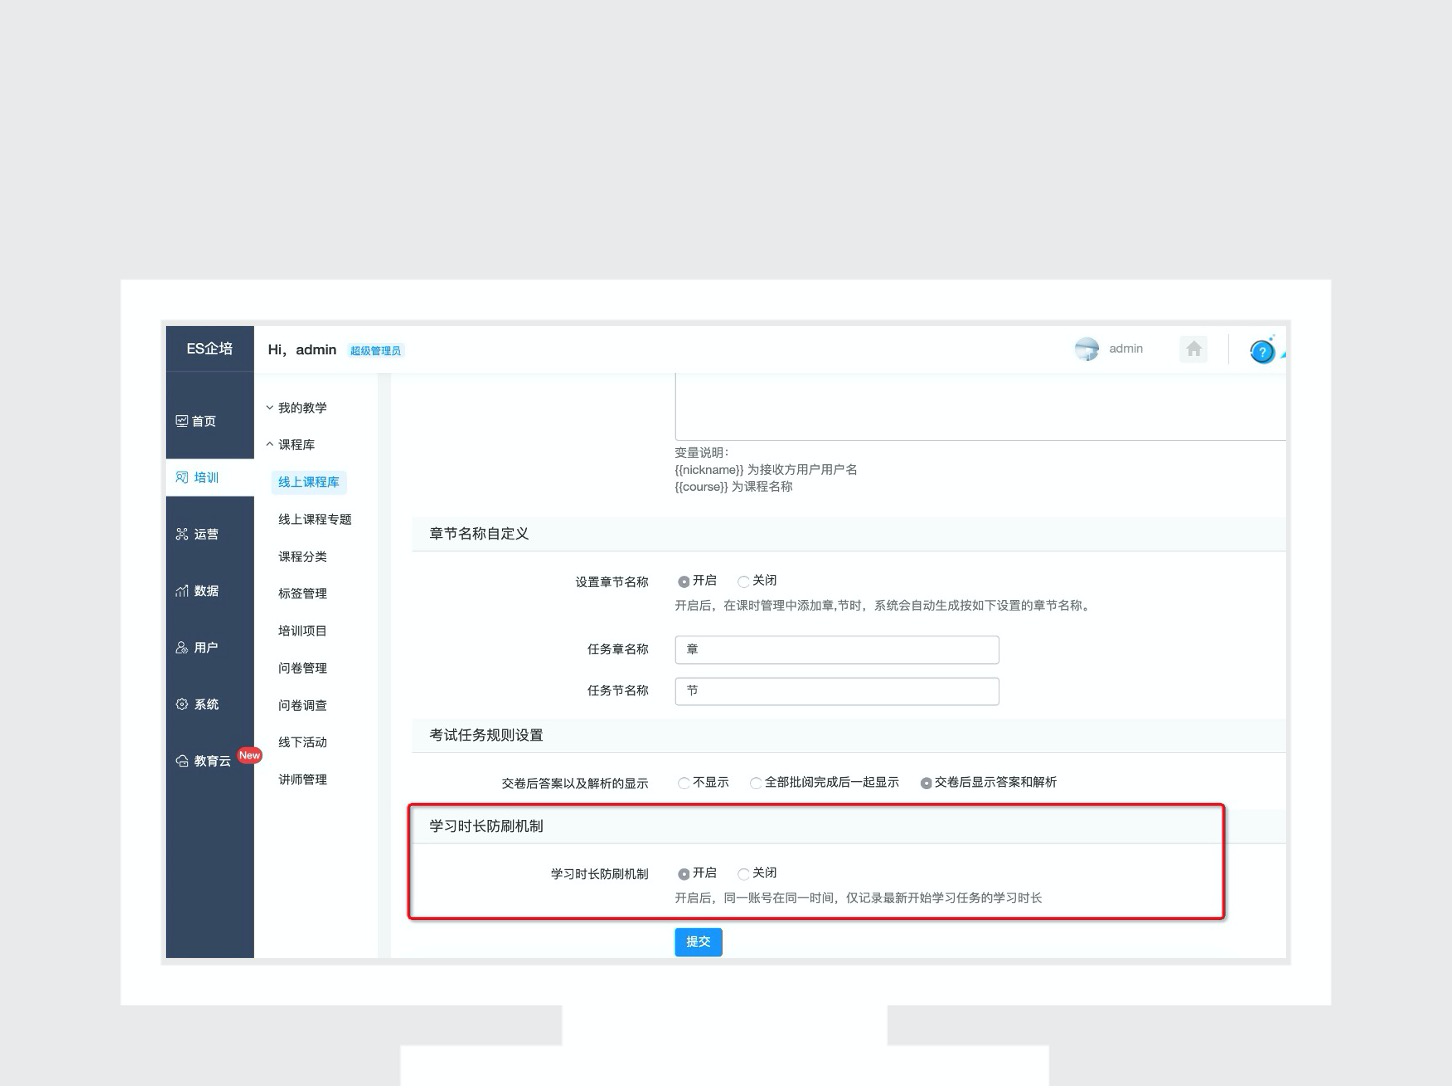This screenshot has width=1452, height=1088.
Task: Click the 提交 submit button
Action: [x=698, y=942]
